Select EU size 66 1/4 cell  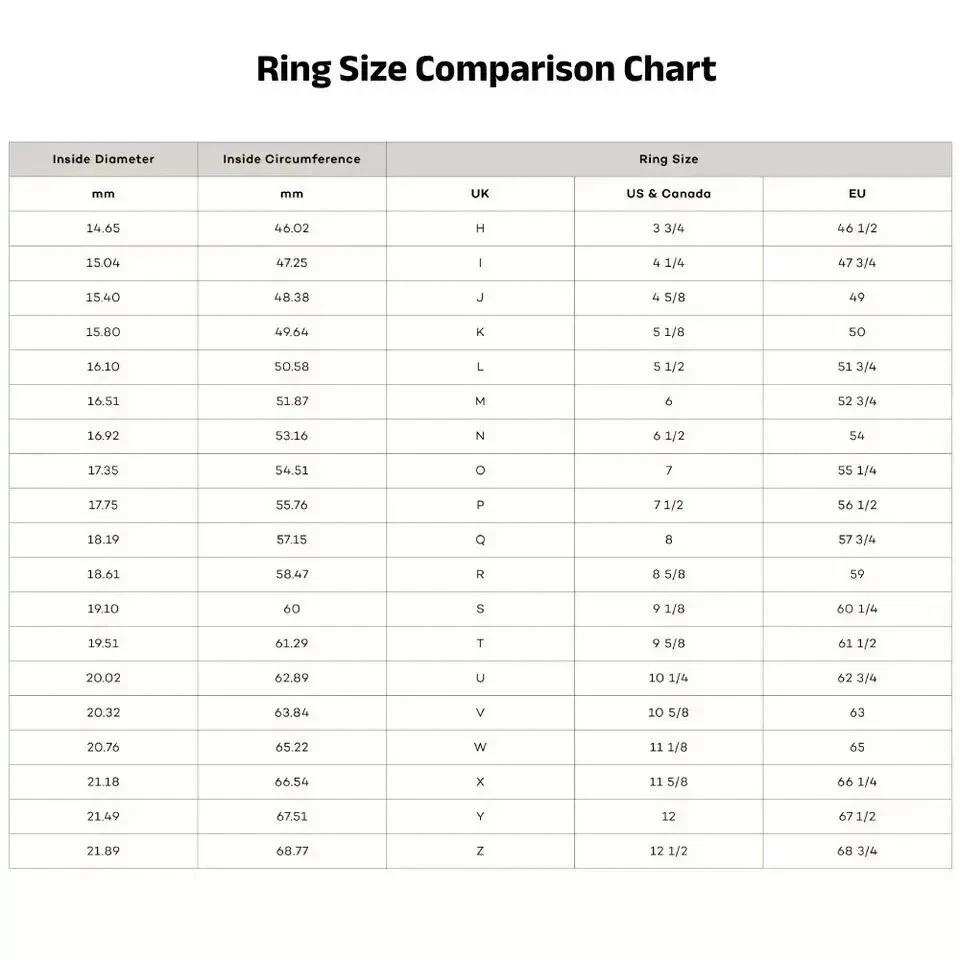point(857,782)
